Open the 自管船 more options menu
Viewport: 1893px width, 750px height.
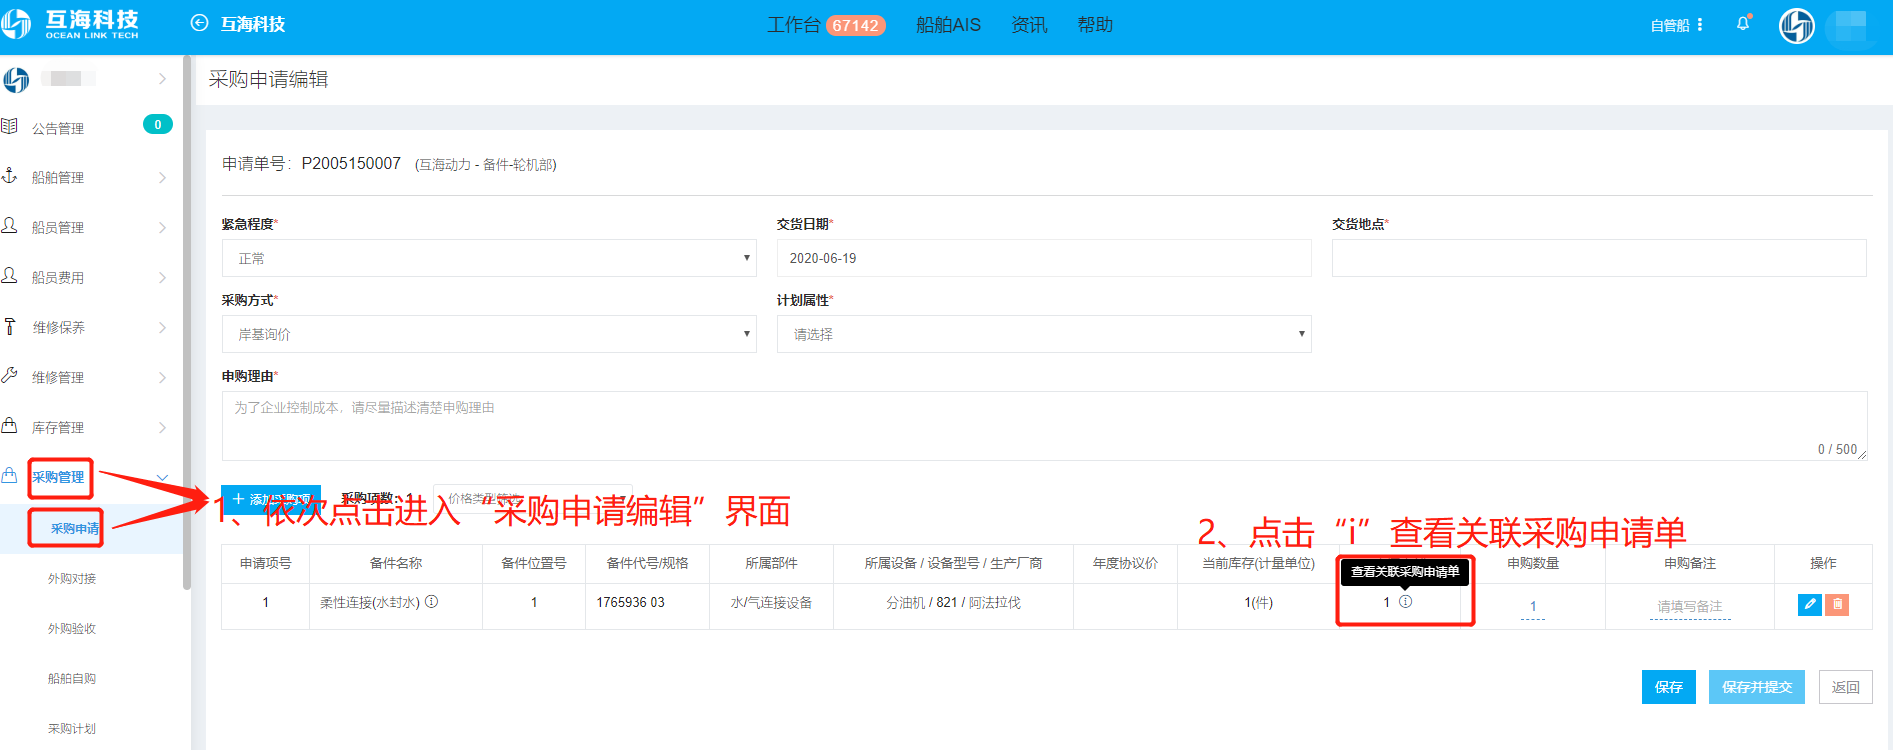pyautogui.click(x=1700, y=25)
